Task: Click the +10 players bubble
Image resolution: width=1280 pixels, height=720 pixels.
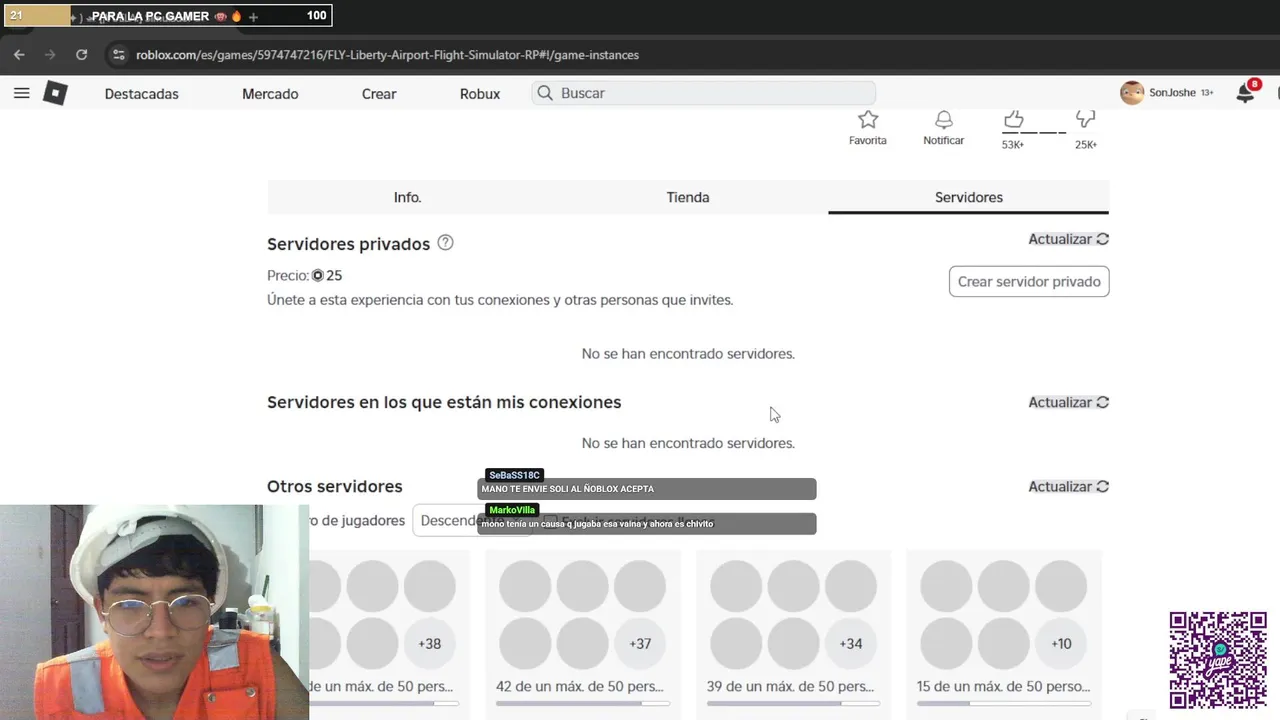Action: pyautogui.click(x=1061, y=643)
